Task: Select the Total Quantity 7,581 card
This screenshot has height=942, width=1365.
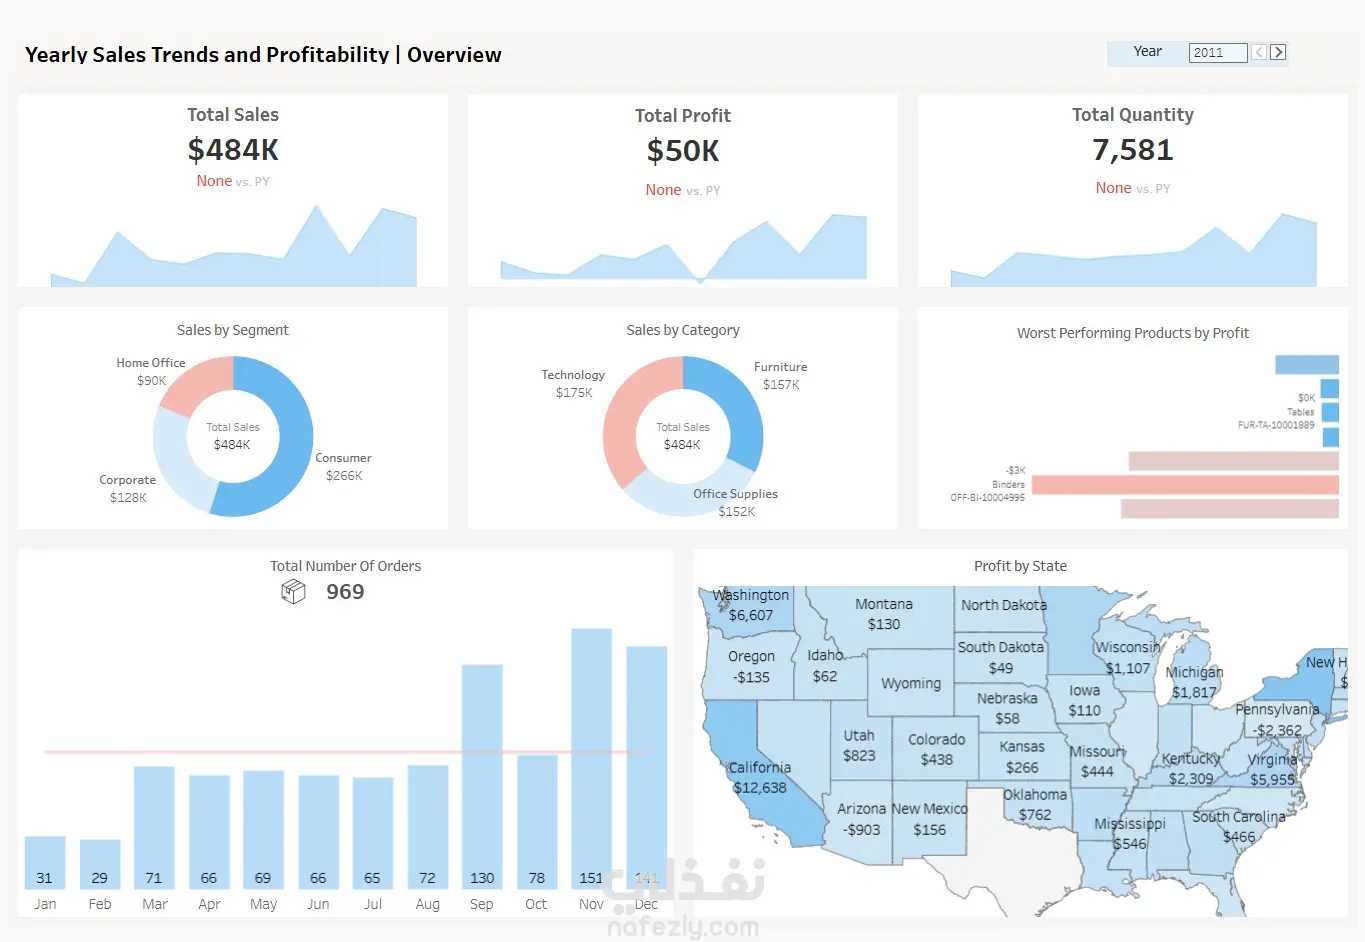Action: [1133, 191]
